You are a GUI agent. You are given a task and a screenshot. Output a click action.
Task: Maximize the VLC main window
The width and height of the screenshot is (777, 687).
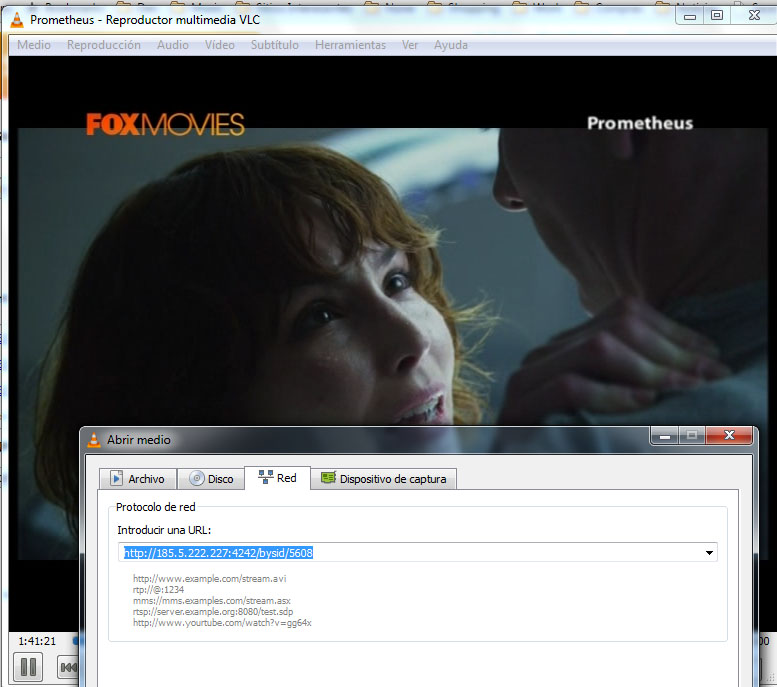pyautogui.click(x=717, y=15)
